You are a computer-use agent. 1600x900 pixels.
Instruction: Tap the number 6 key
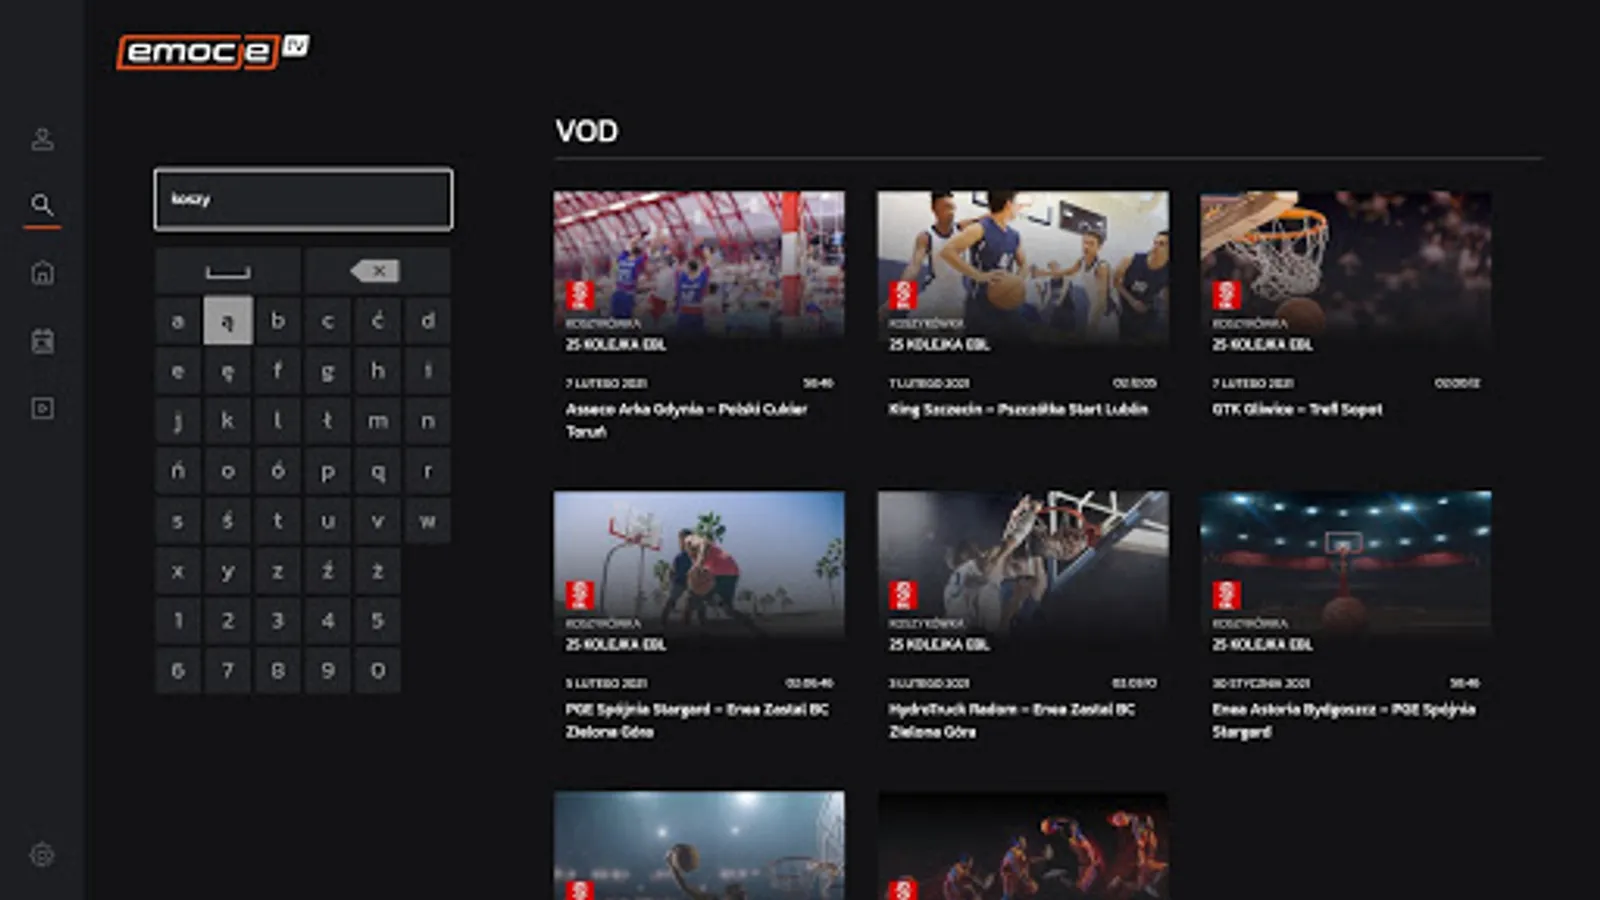[178, 671]
